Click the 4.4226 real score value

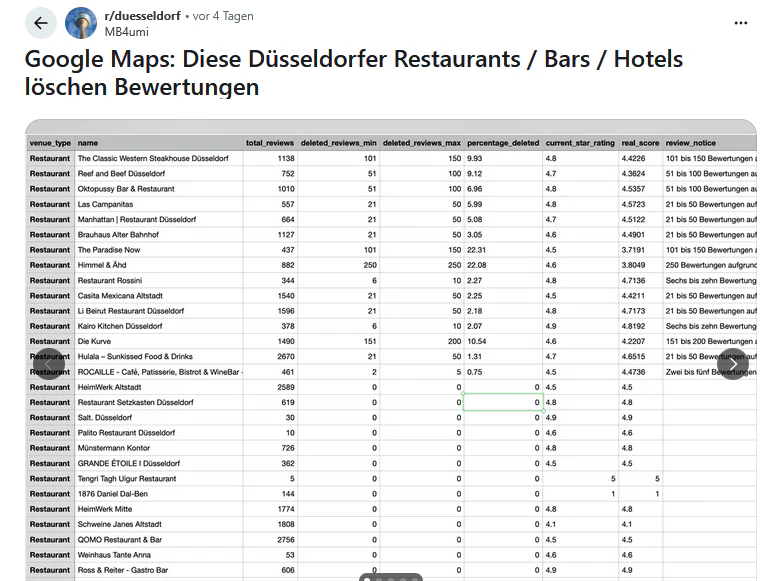[x=633, y=158]
